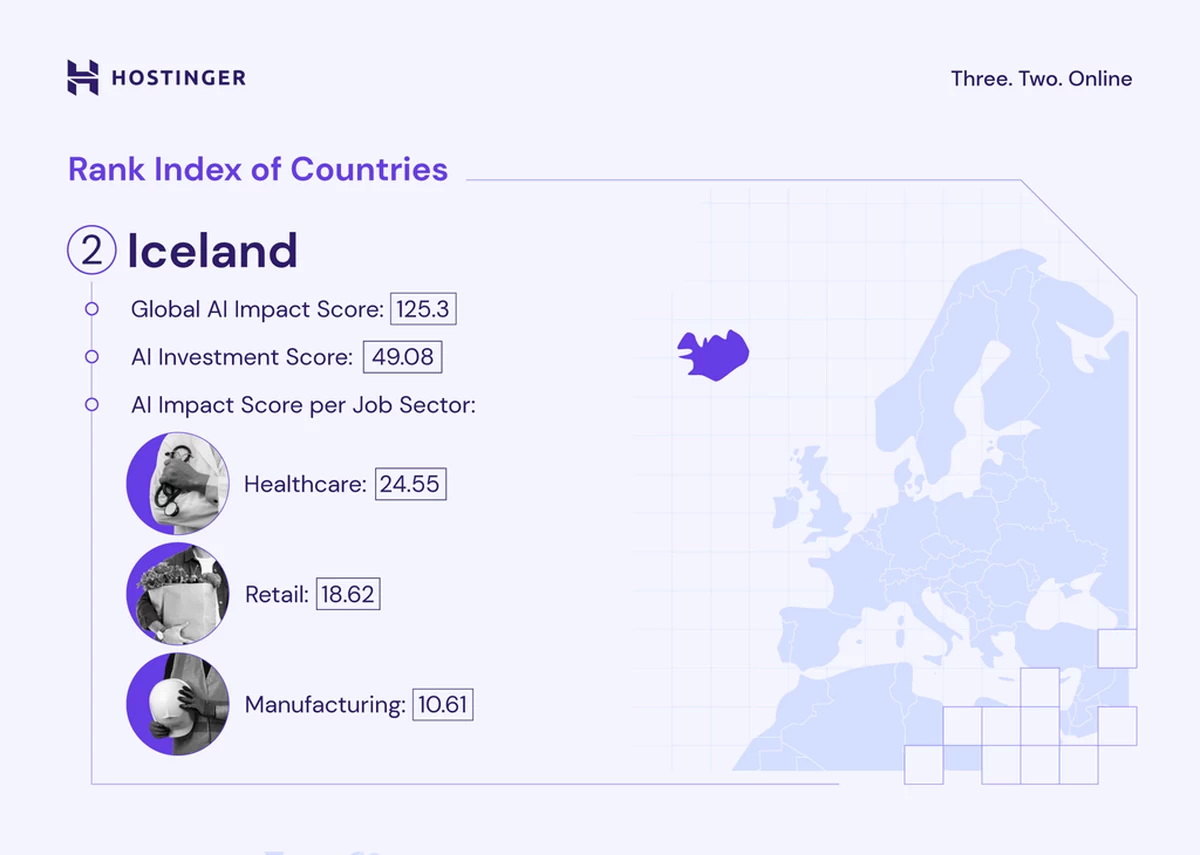Click the HOSTINGER brand name text
The image size is (1200, 855).
[x=178, y=78]
